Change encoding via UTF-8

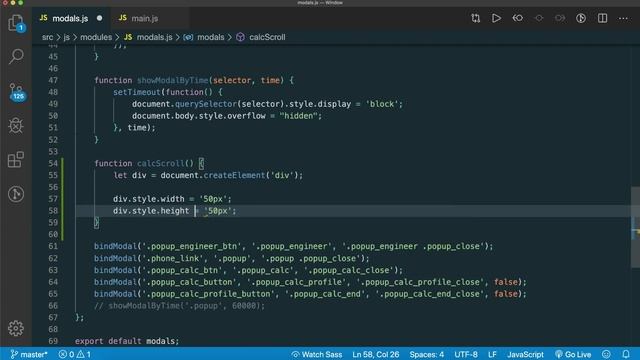466,354
